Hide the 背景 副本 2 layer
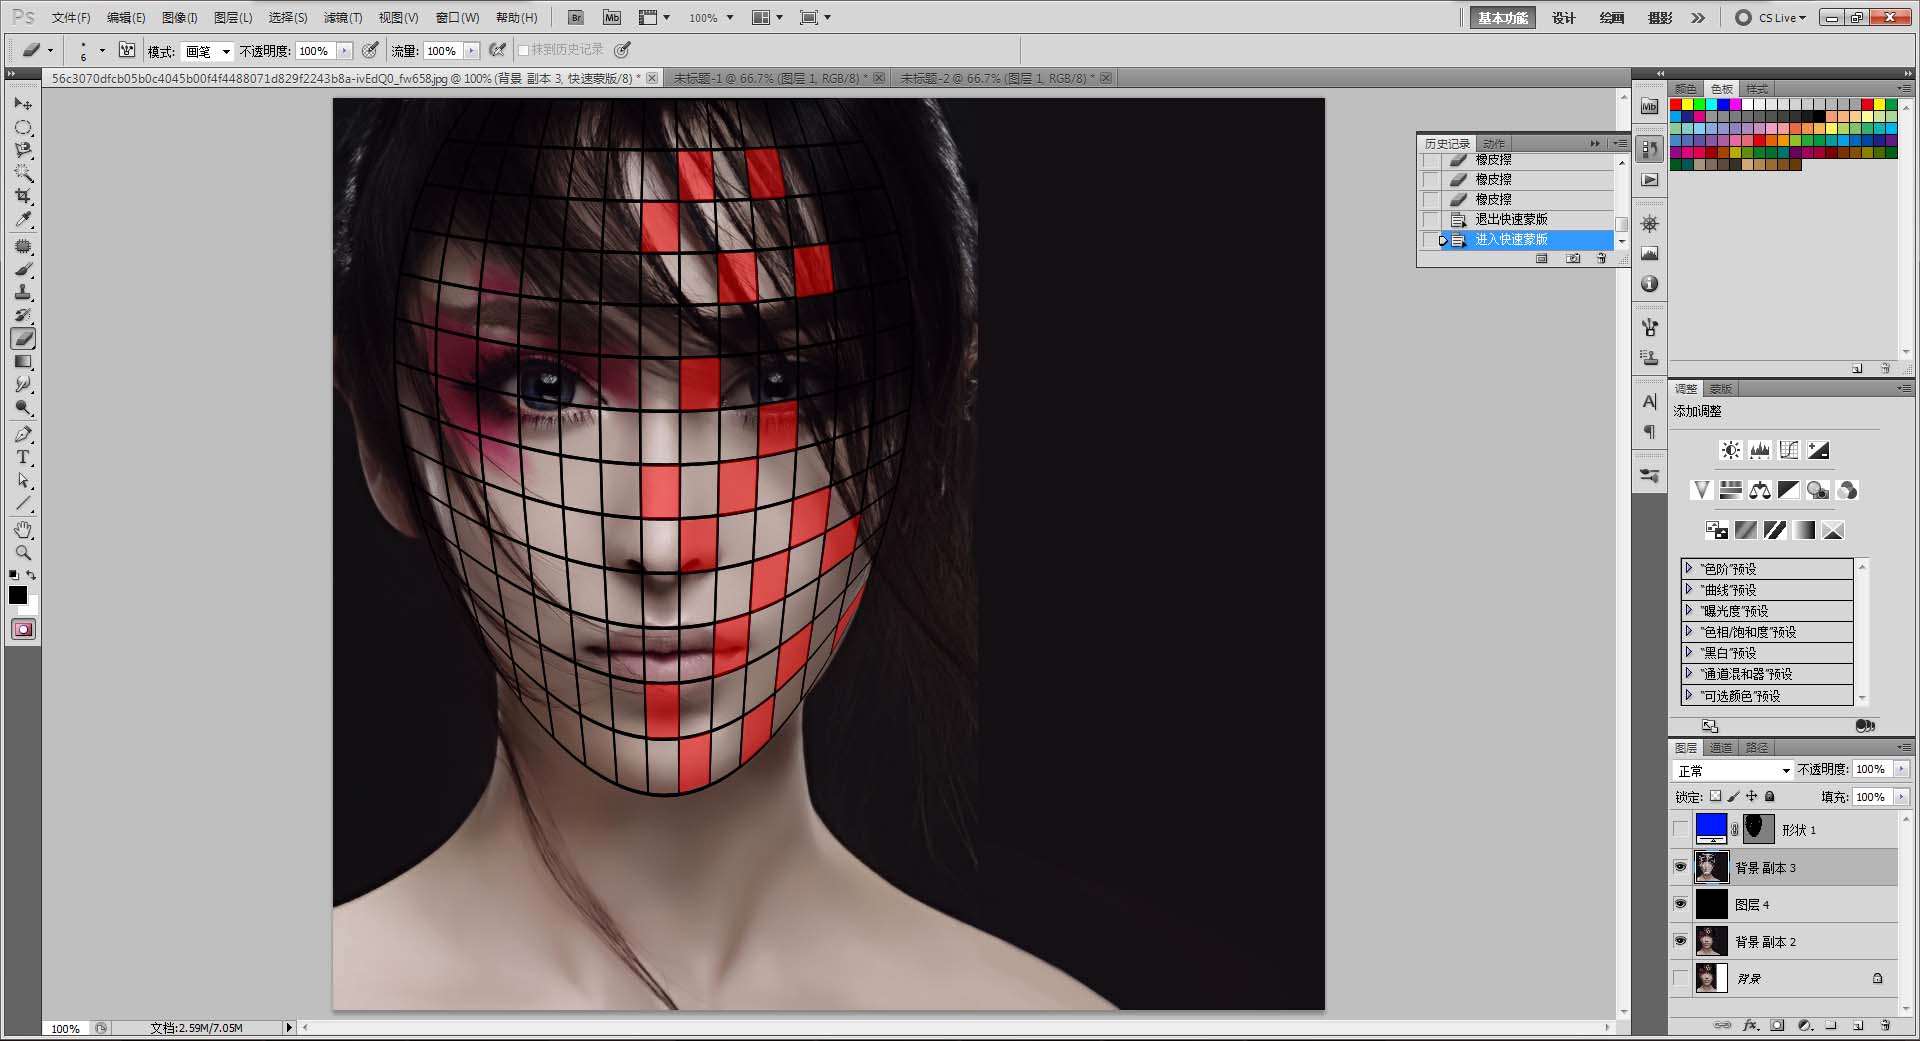This screenshot has height=1041, width=1920. tap(1680, 941)
